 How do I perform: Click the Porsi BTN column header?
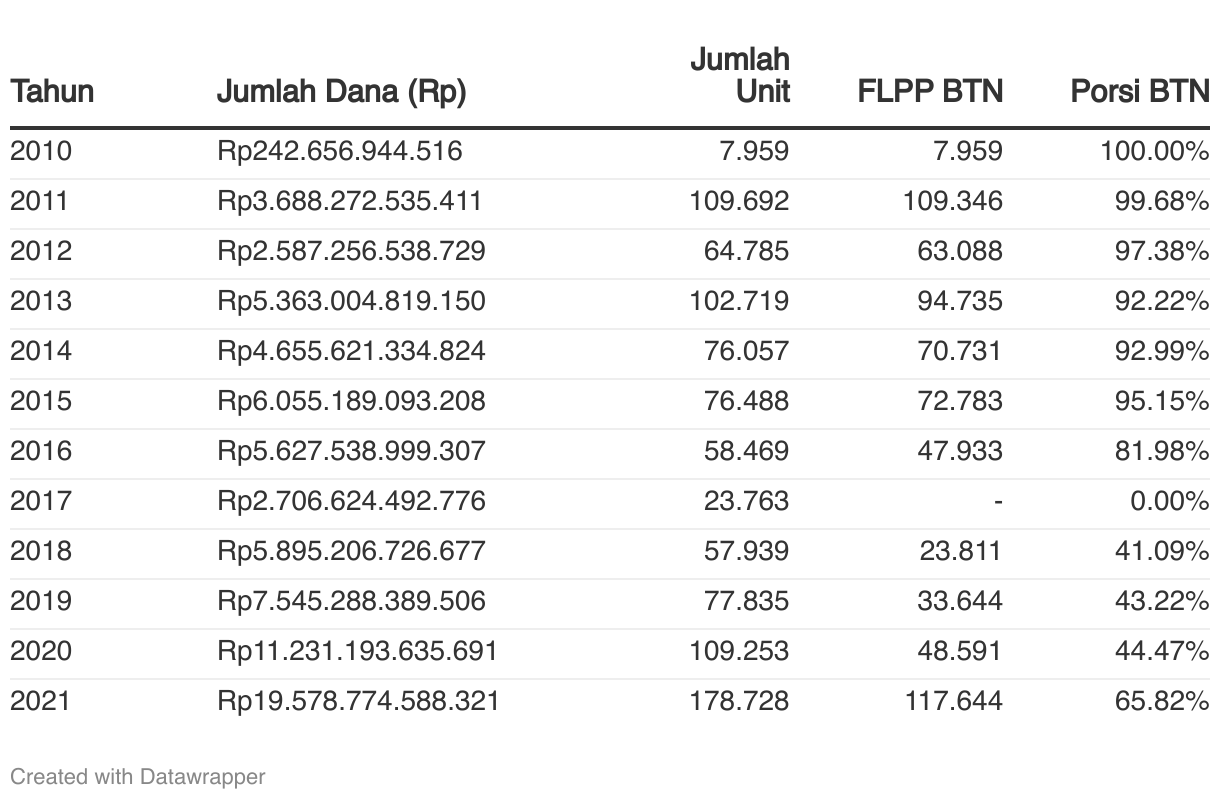(x=1140, y=92)
